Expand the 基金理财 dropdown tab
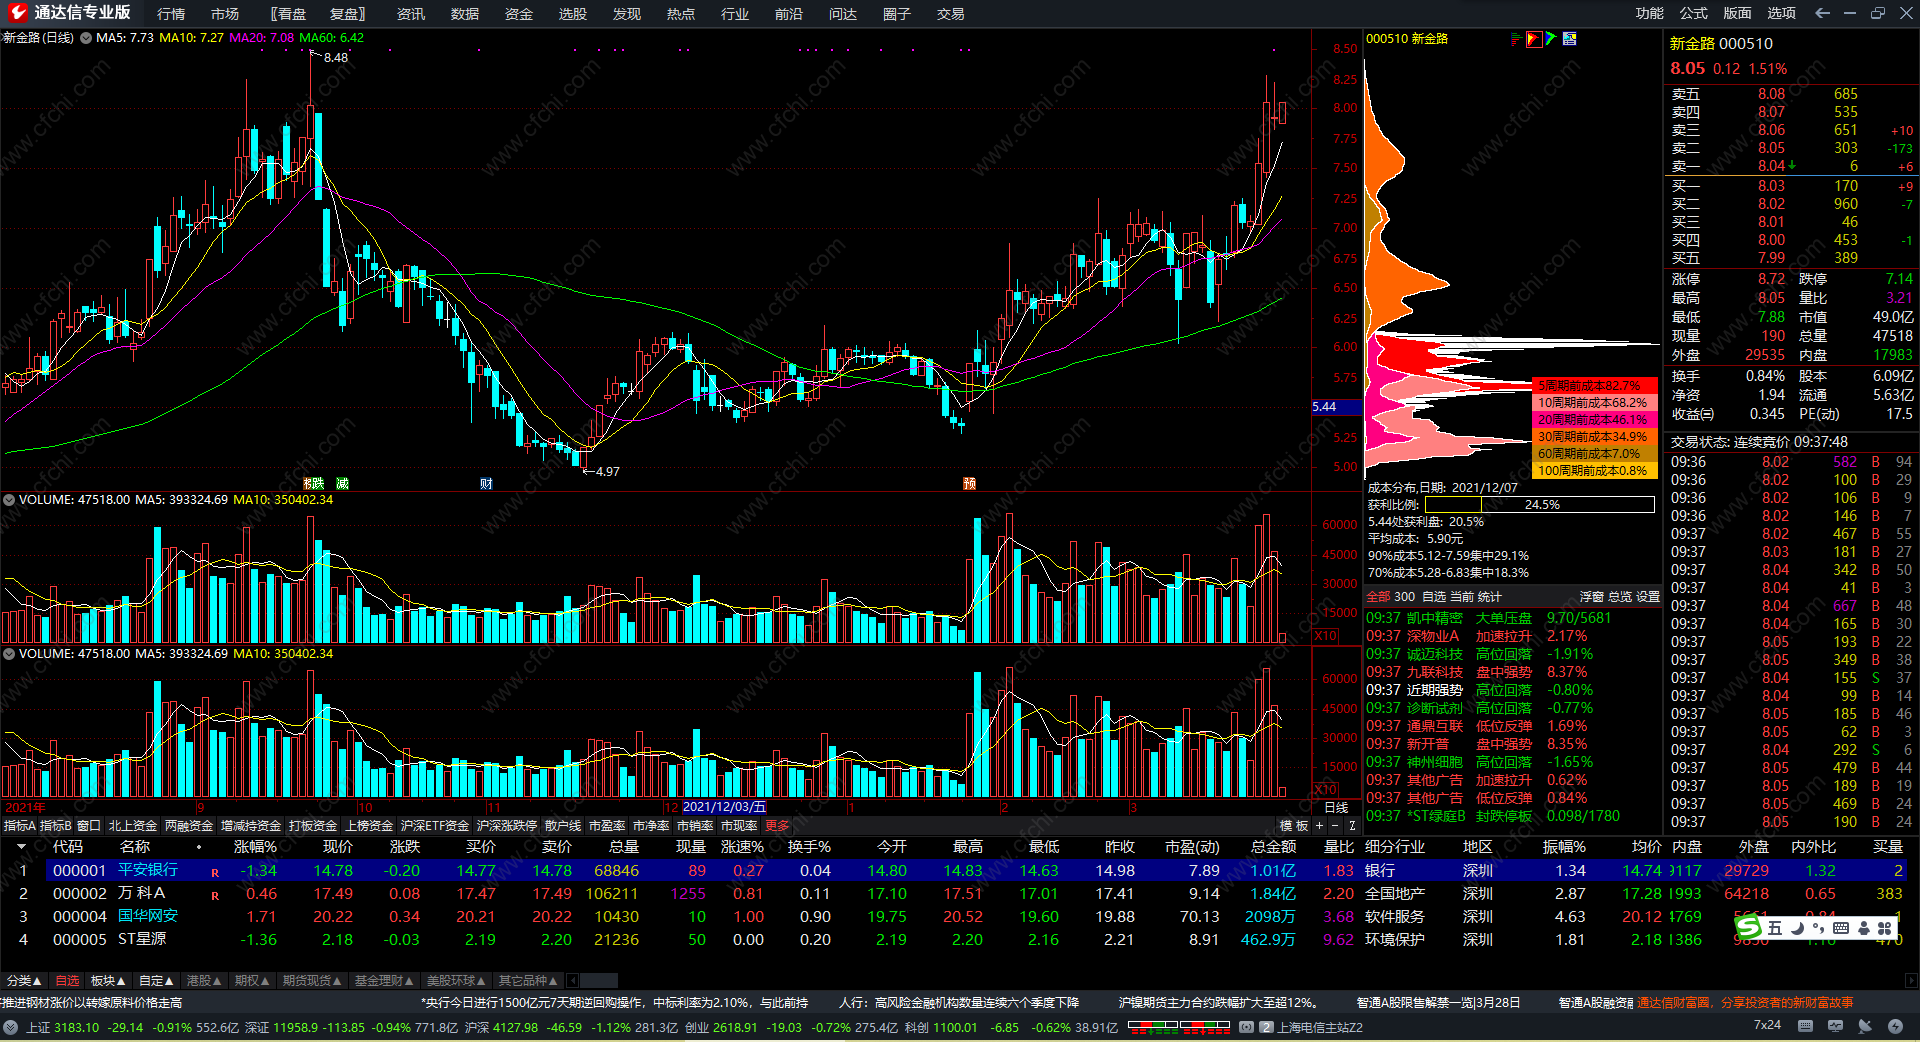 384,981
